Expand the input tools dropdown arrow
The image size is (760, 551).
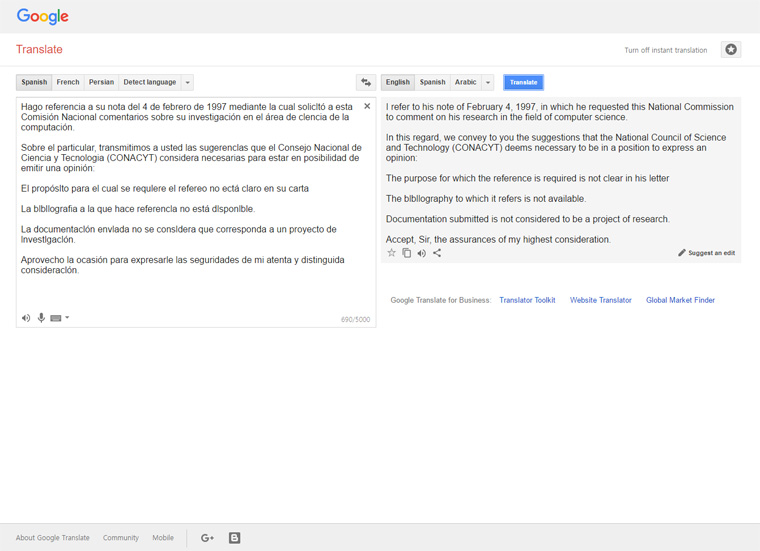pos(67,318)
